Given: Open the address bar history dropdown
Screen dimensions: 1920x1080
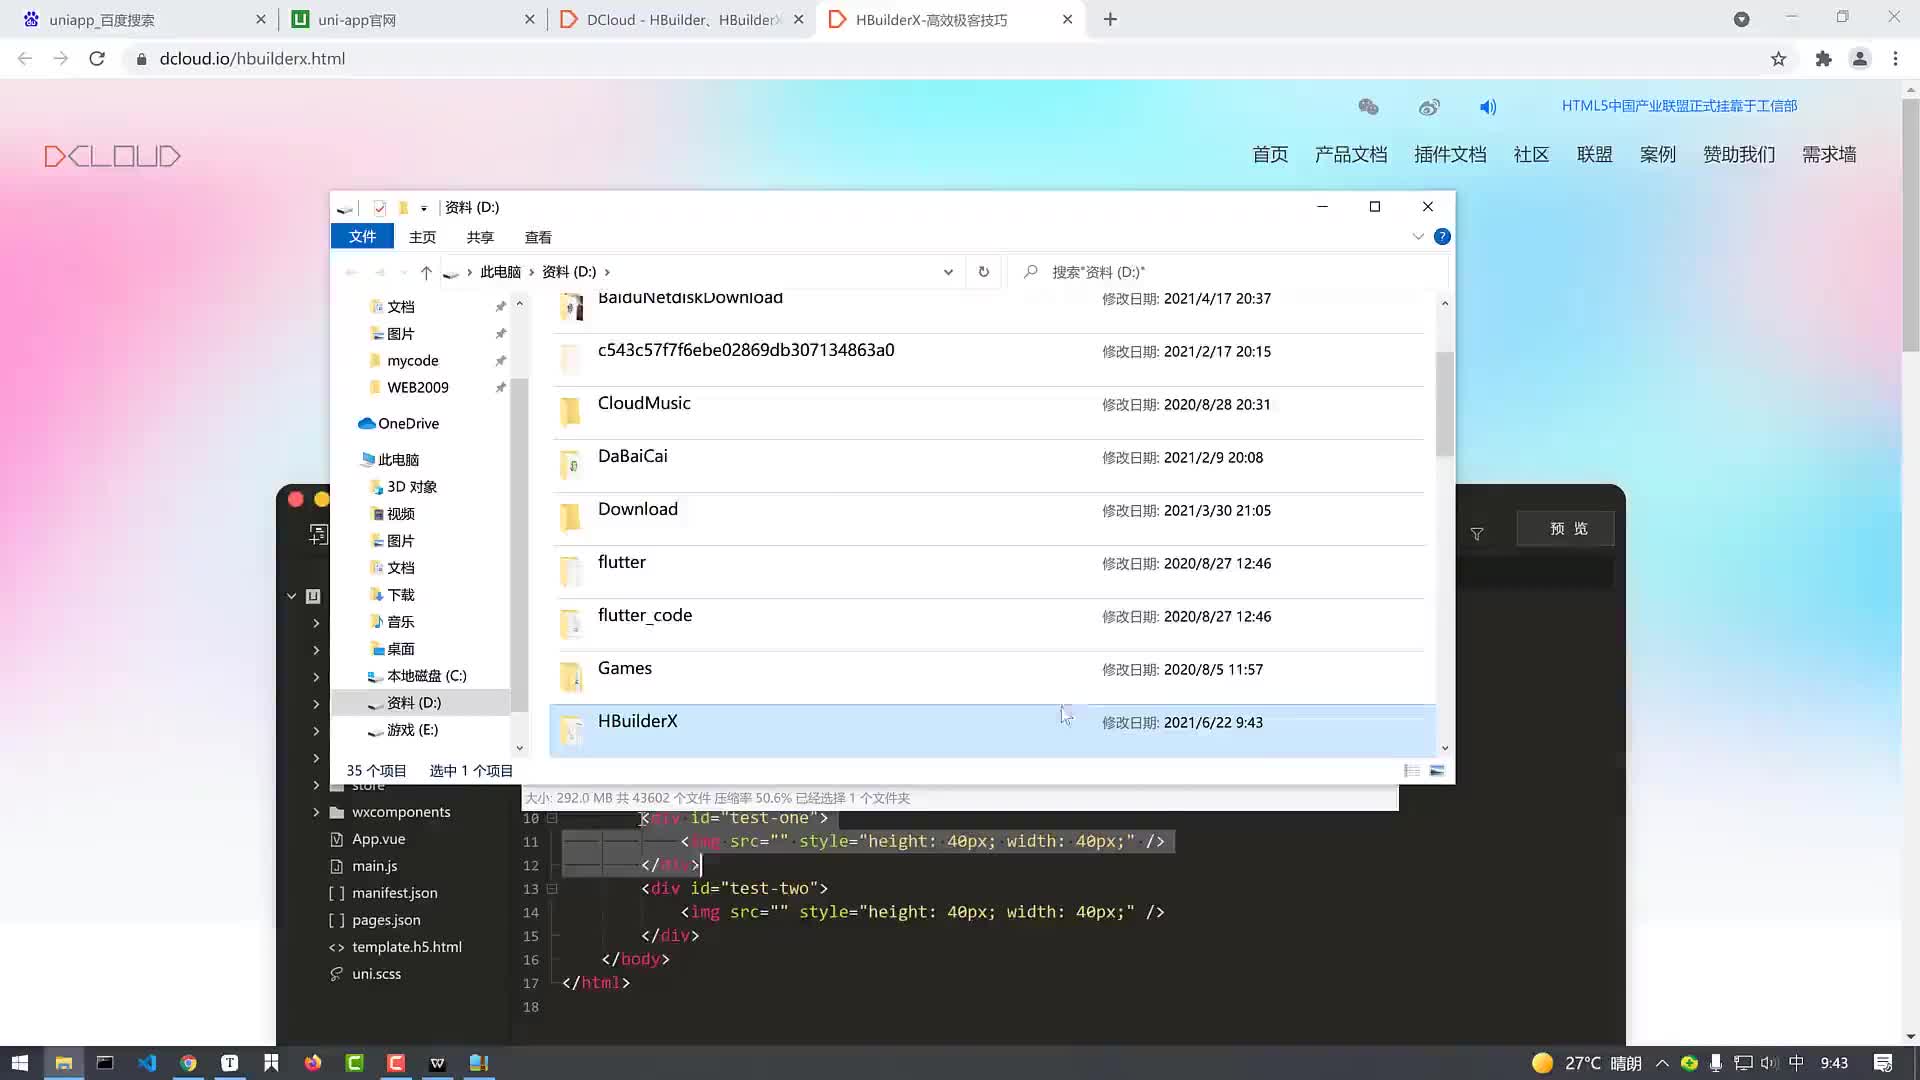Looking at the screenshot, I should point(948,272).
